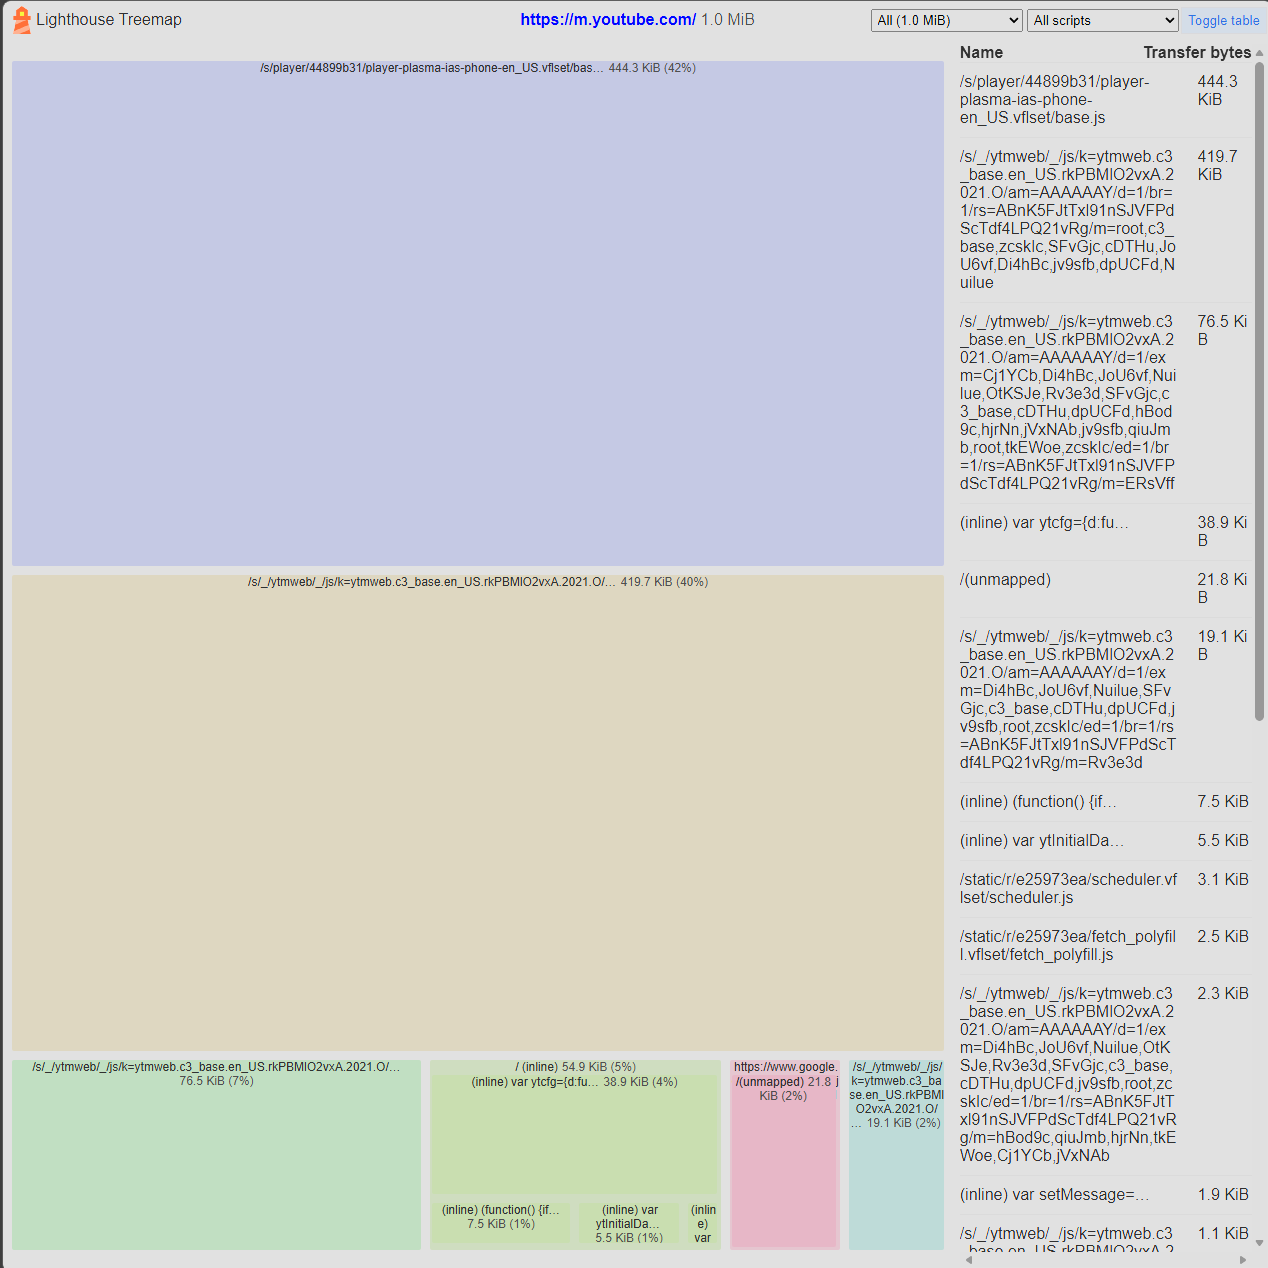Sort by Transfer bytes column header
1268x1268 pixels.
[x=1196, y=52]
